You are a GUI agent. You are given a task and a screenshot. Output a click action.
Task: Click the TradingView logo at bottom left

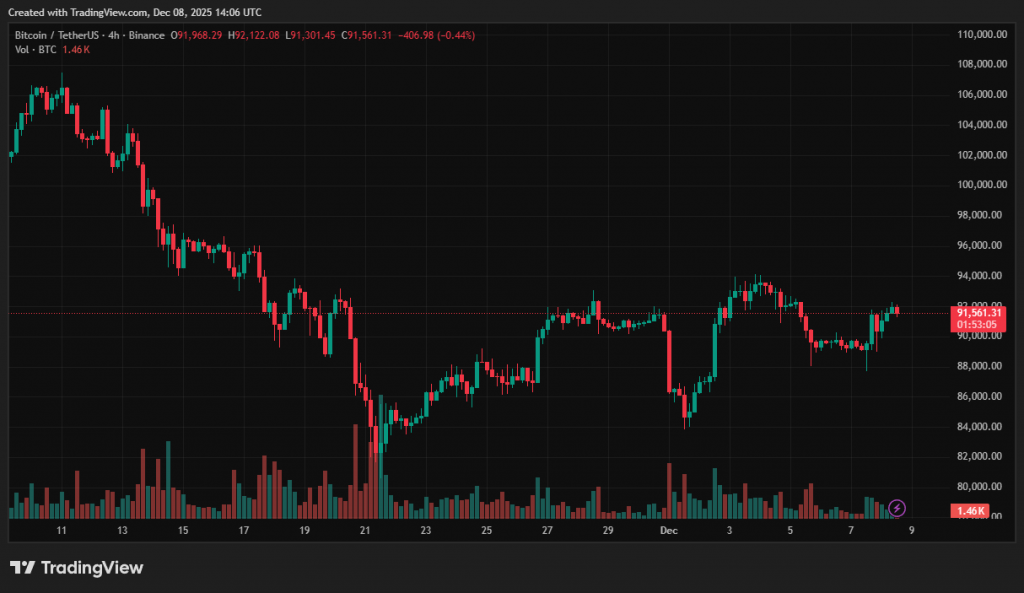(x=77, y=568)
